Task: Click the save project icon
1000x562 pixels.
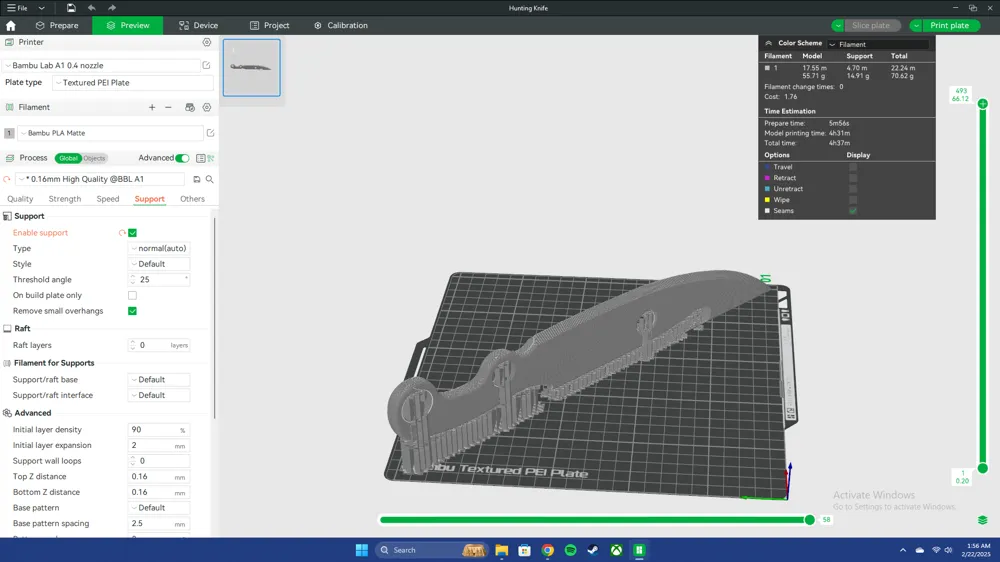Action: pos(71,8)
